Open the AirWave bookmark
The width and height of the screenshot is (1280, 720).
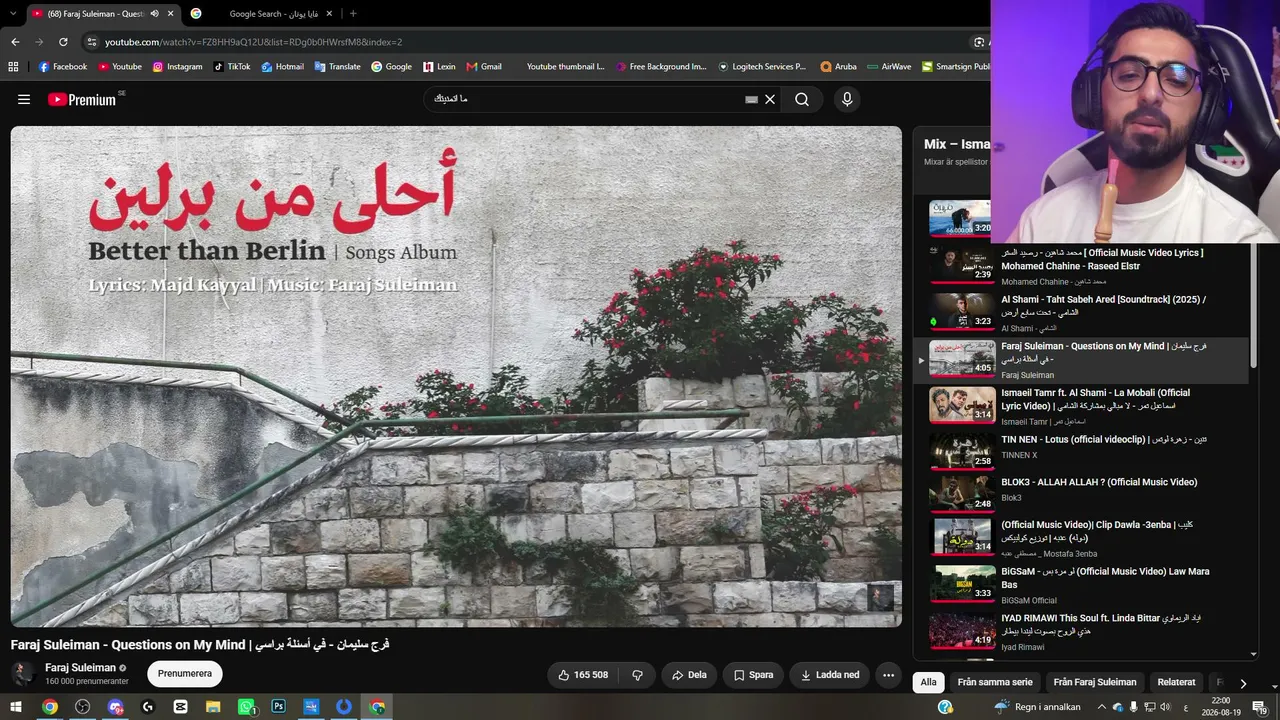[x=889, y=67]
